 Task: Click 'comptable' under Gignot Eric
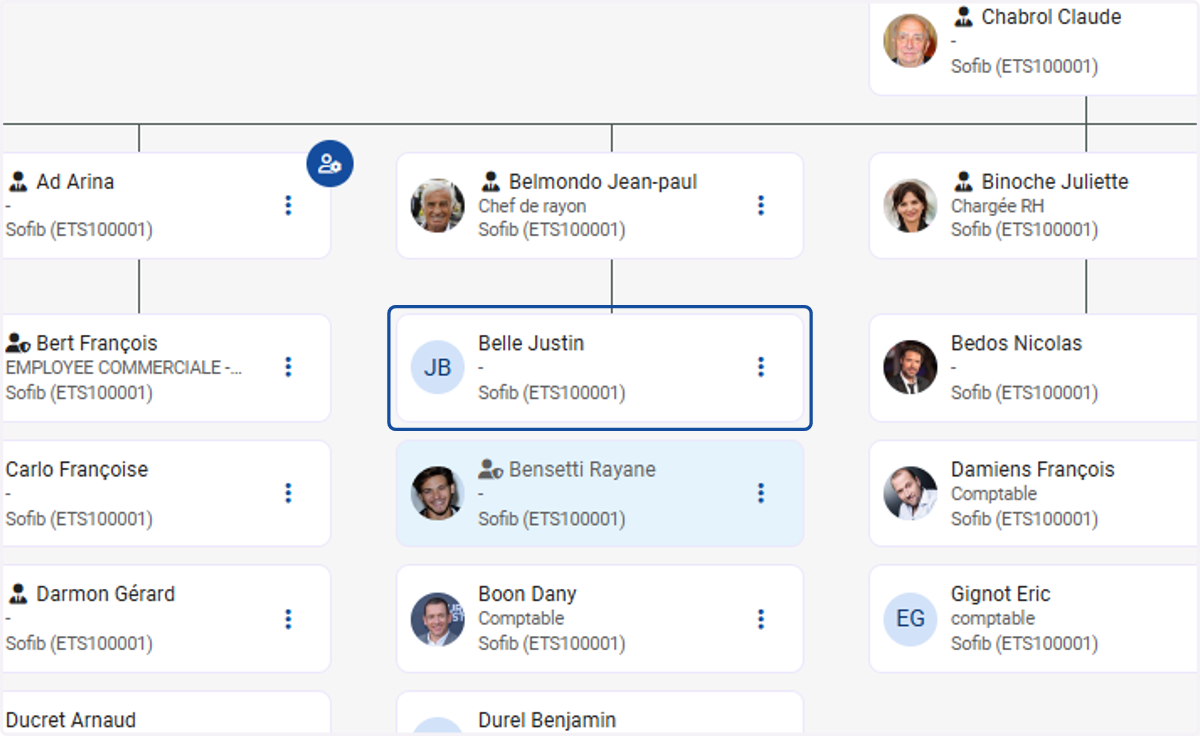[993, 619]
